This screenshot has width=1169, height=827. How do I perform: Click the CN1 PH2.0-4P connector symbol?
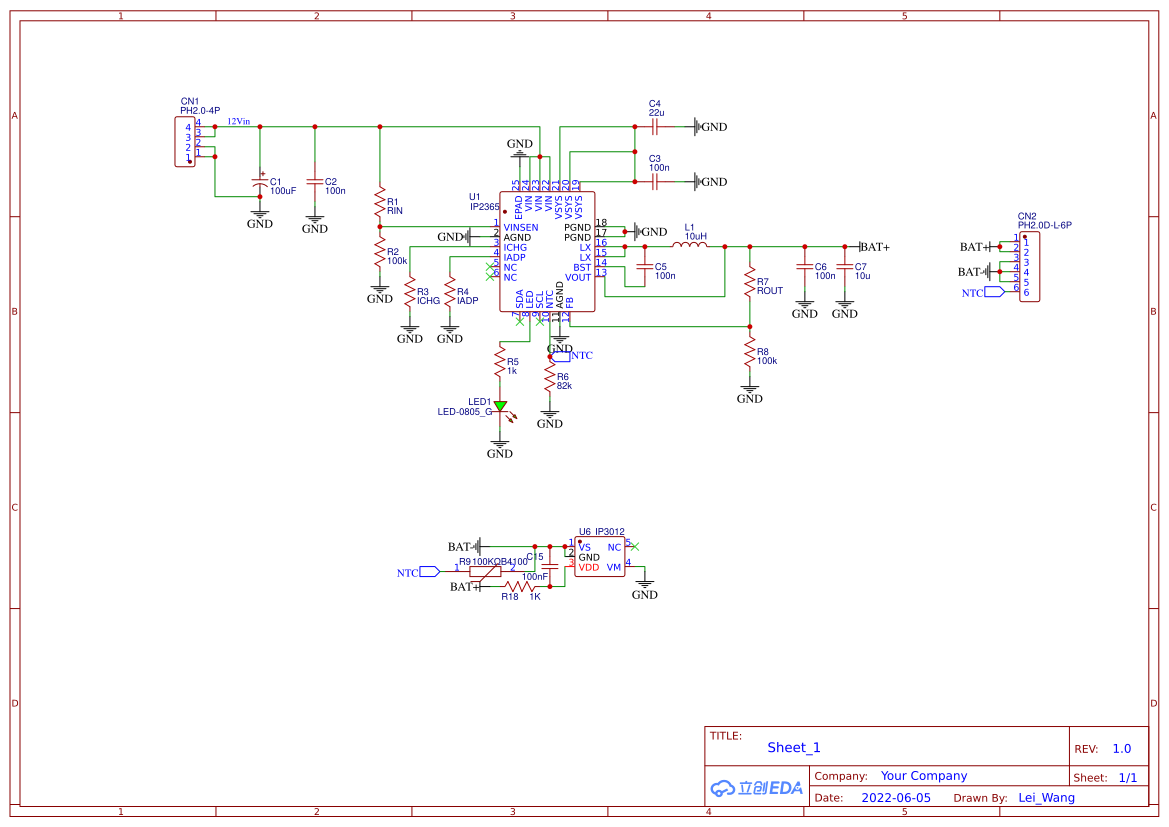click(x=185, y=142)
